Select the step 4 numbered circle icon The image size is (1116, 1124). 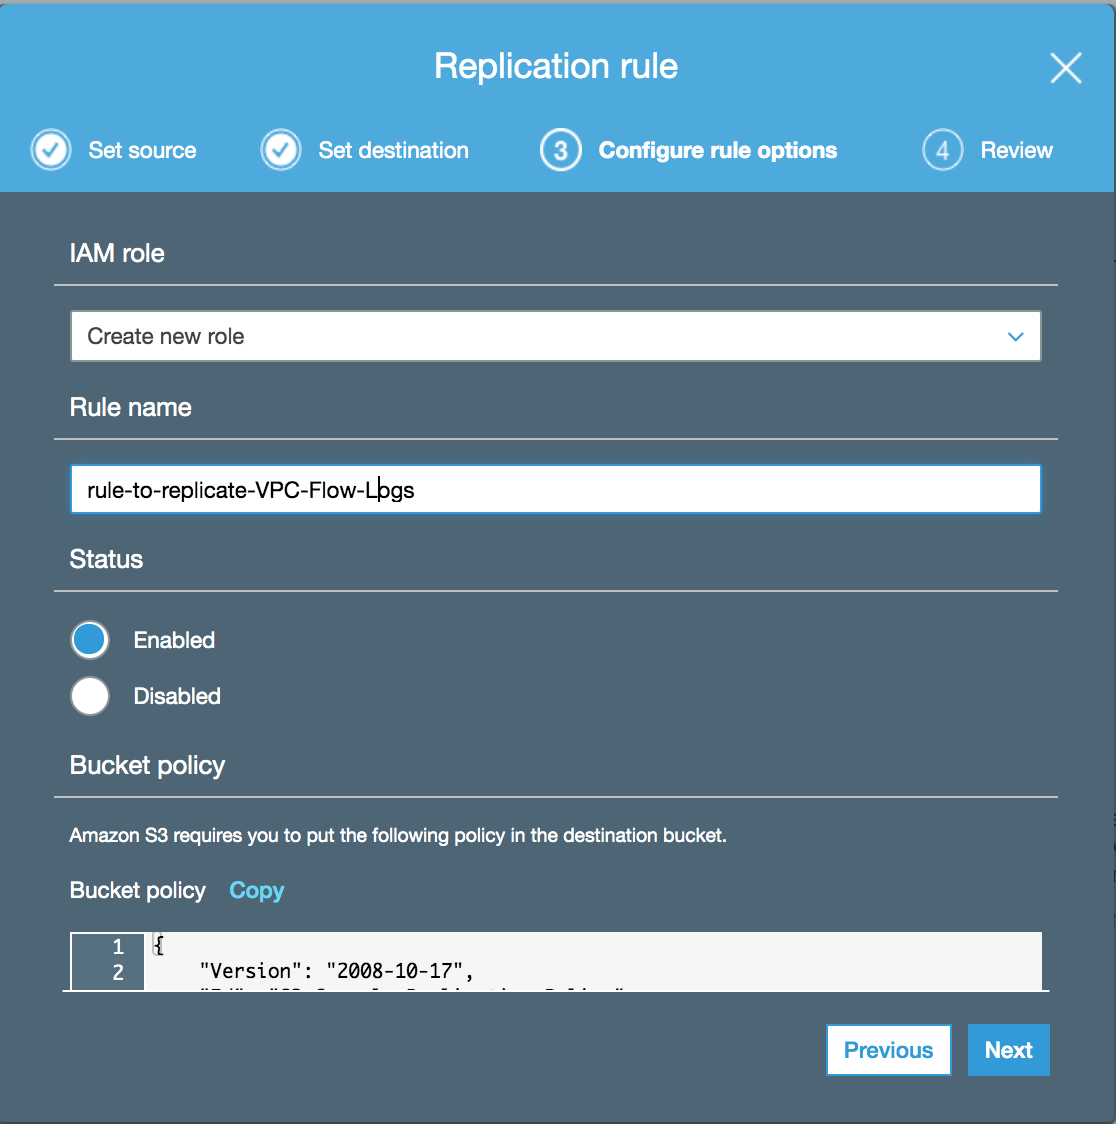(x=941, y=149)
